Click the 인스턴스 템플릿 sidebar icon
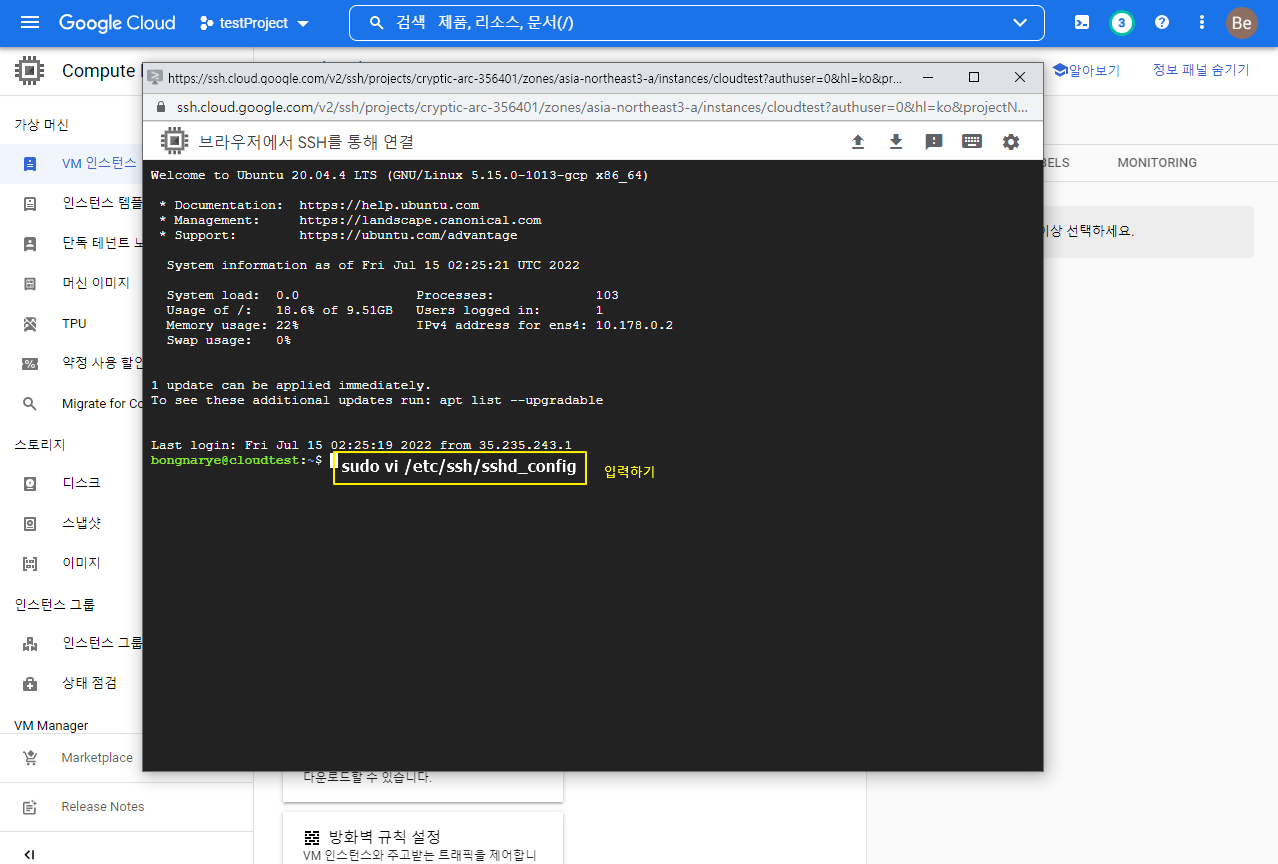 tap(30, 203)
